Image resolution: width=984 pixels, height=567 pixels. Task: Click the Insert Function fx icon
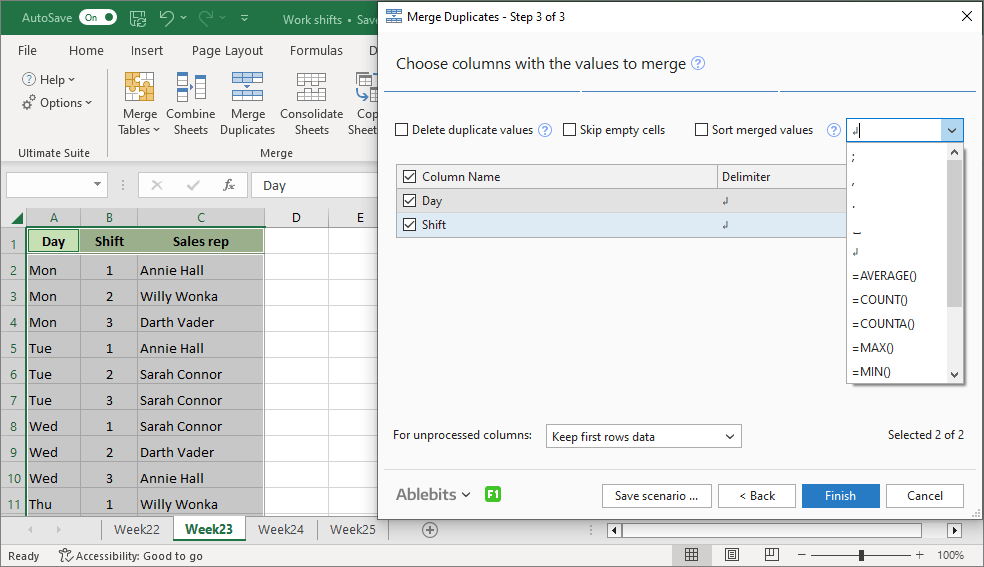tap(229, 185)
